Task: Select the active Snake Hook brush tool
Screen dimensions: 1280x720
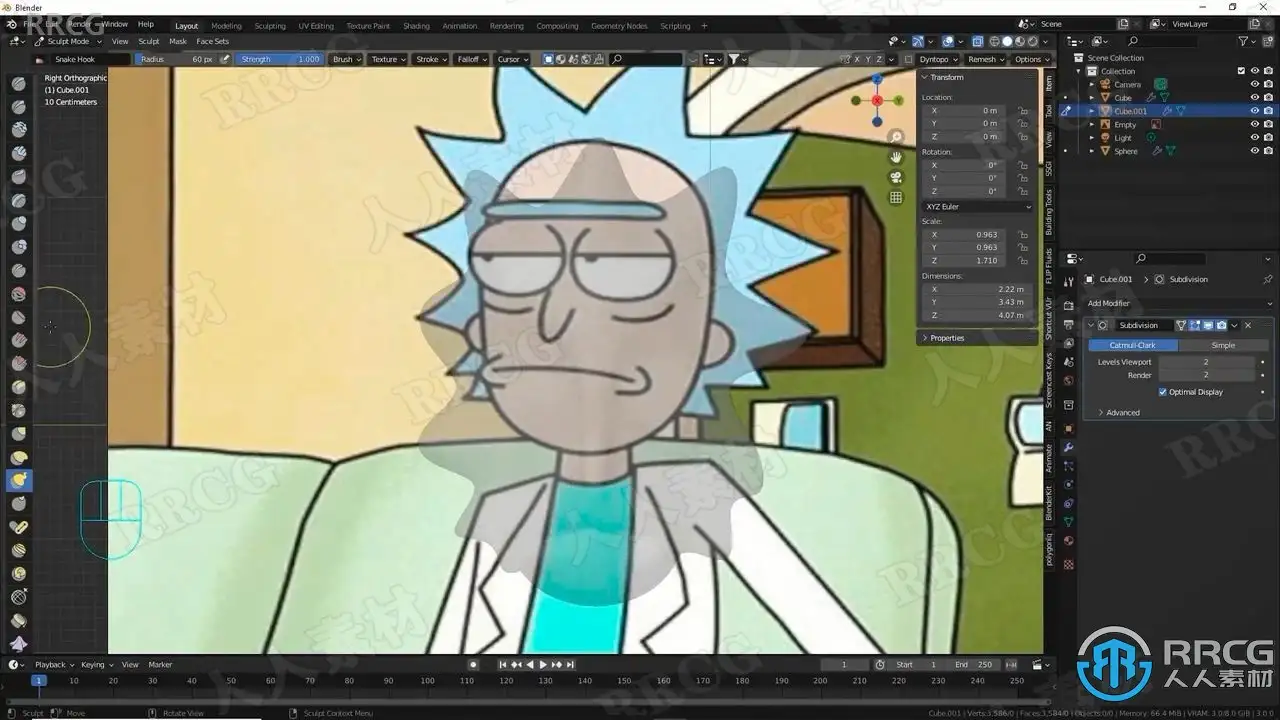Action: coord(19,480)
